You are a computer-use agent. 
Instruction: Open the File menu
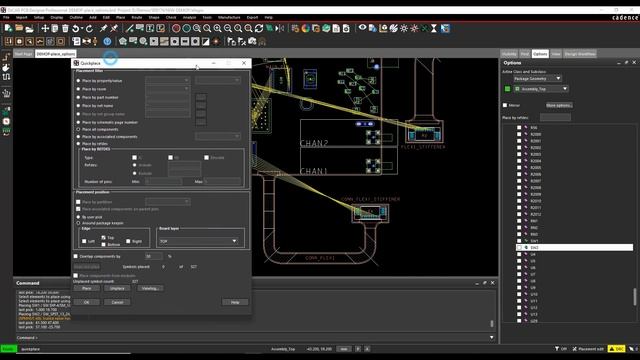(6, 18)
